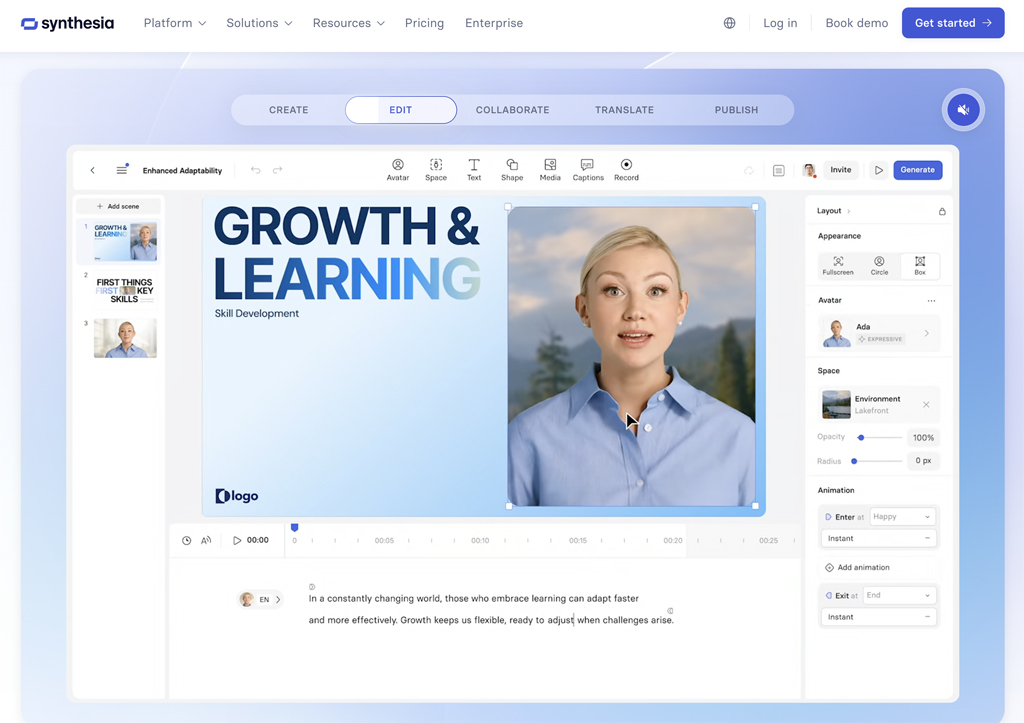Click the globe language icon
This screenshot has width=1024, height=723.
click(x=730, y=23)
